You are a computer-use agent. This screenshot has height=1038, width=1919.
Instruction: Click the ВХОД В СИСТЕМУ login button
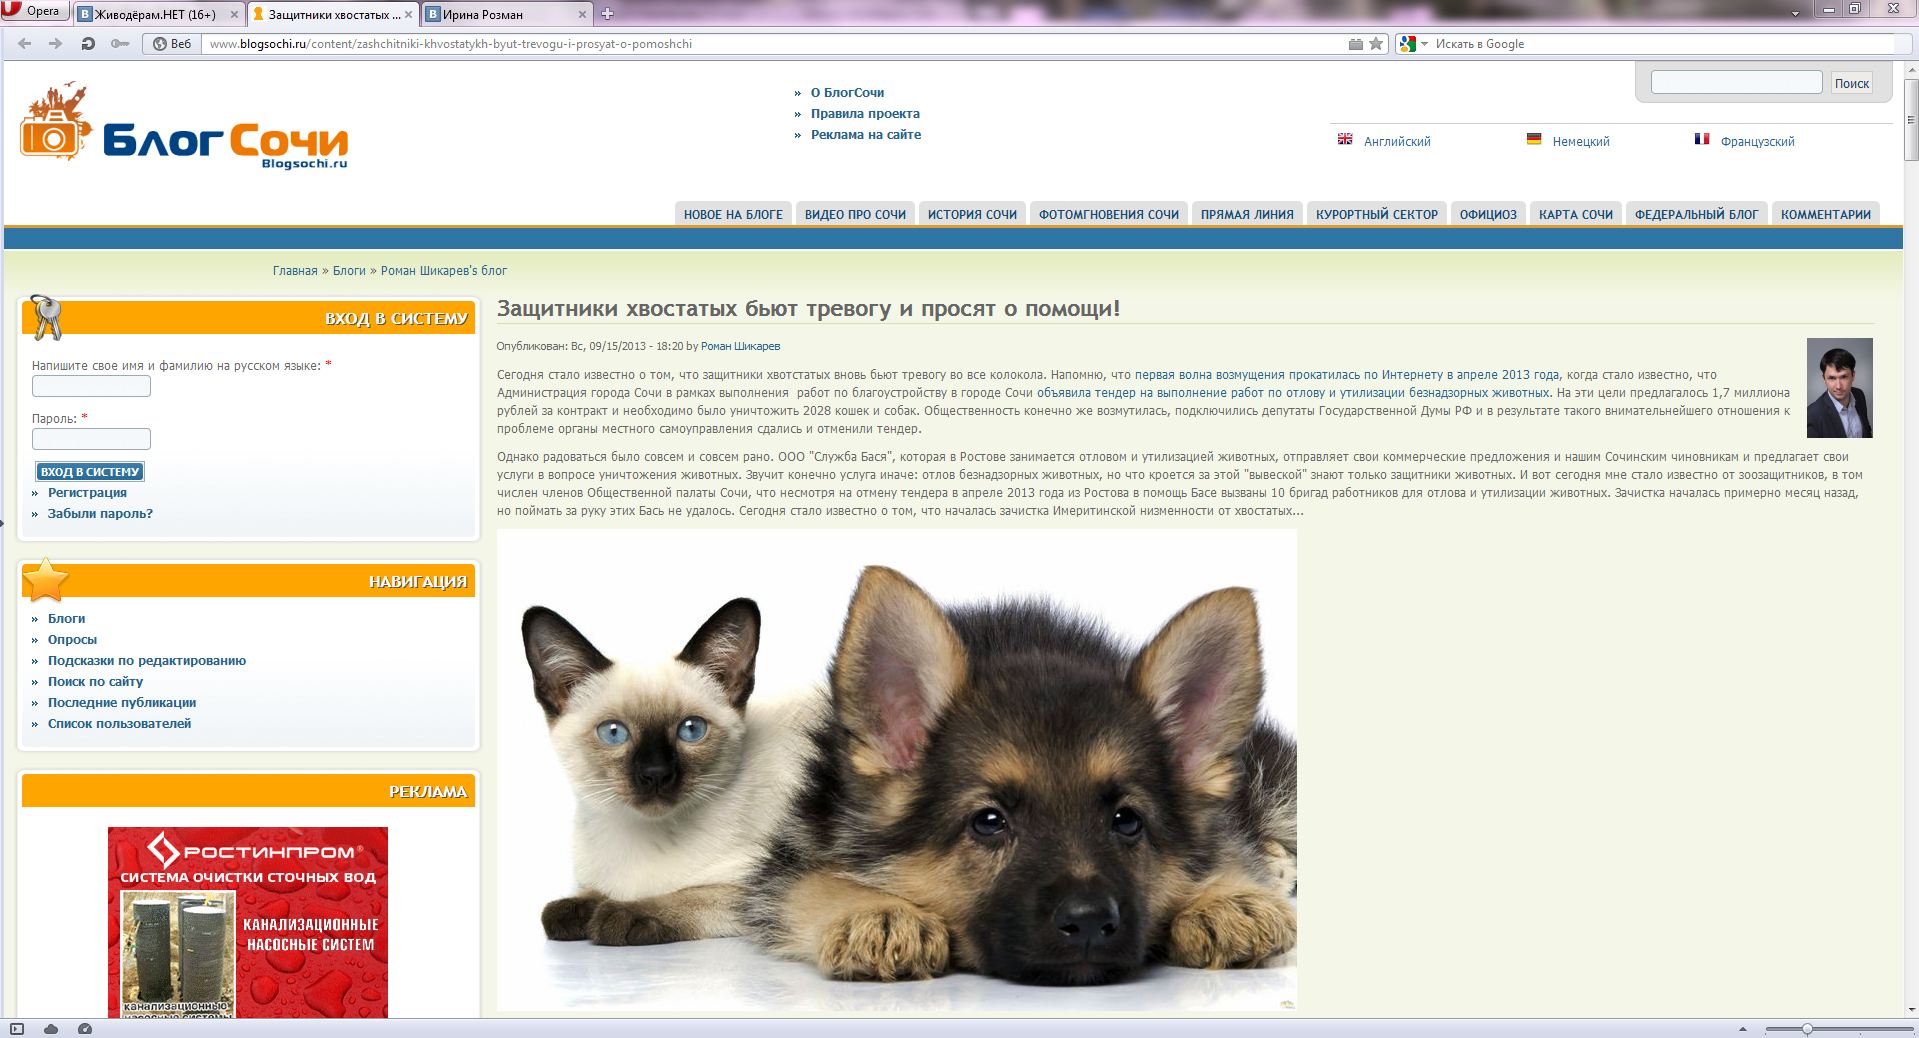click(90, 471)
